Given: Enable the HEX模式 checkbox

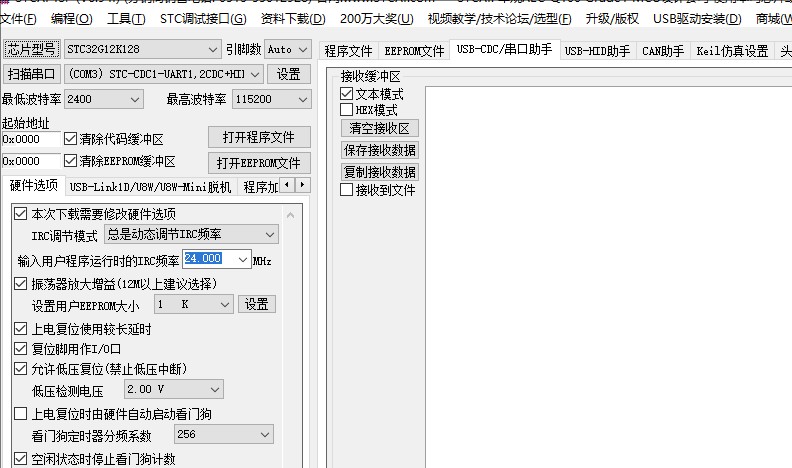Looking at the screenshot, I should coord(346,110).
